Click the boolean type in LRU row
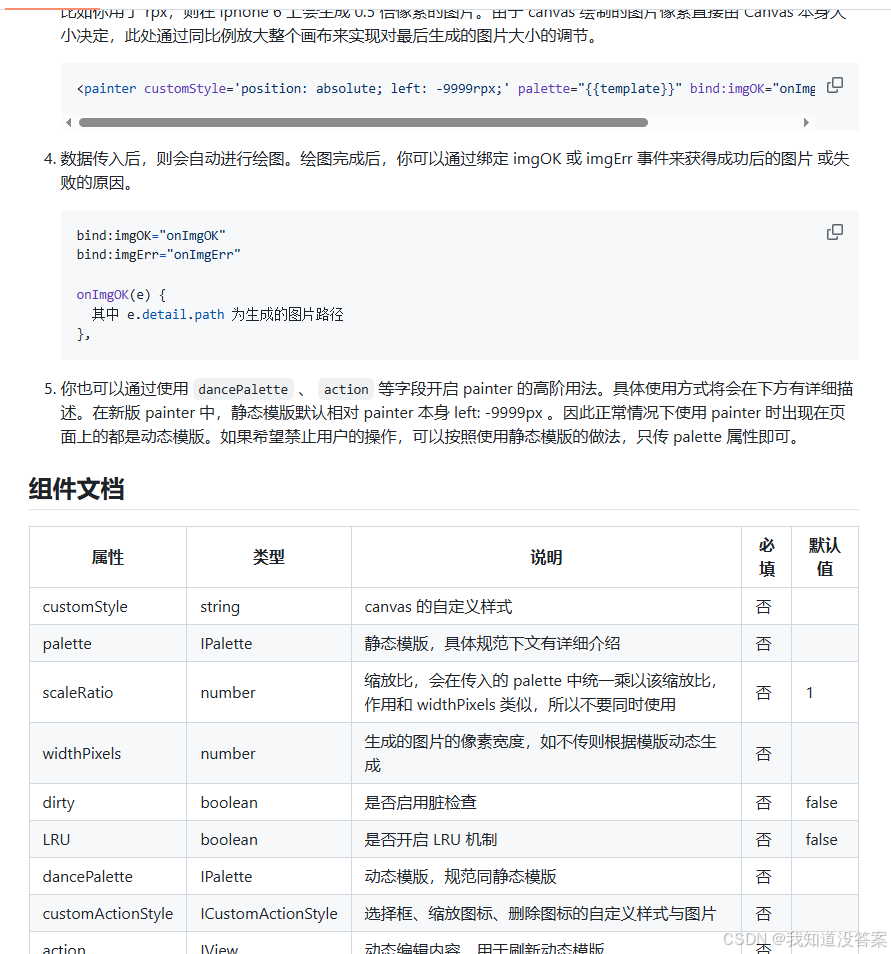891x954 pixels. [269, 840]
